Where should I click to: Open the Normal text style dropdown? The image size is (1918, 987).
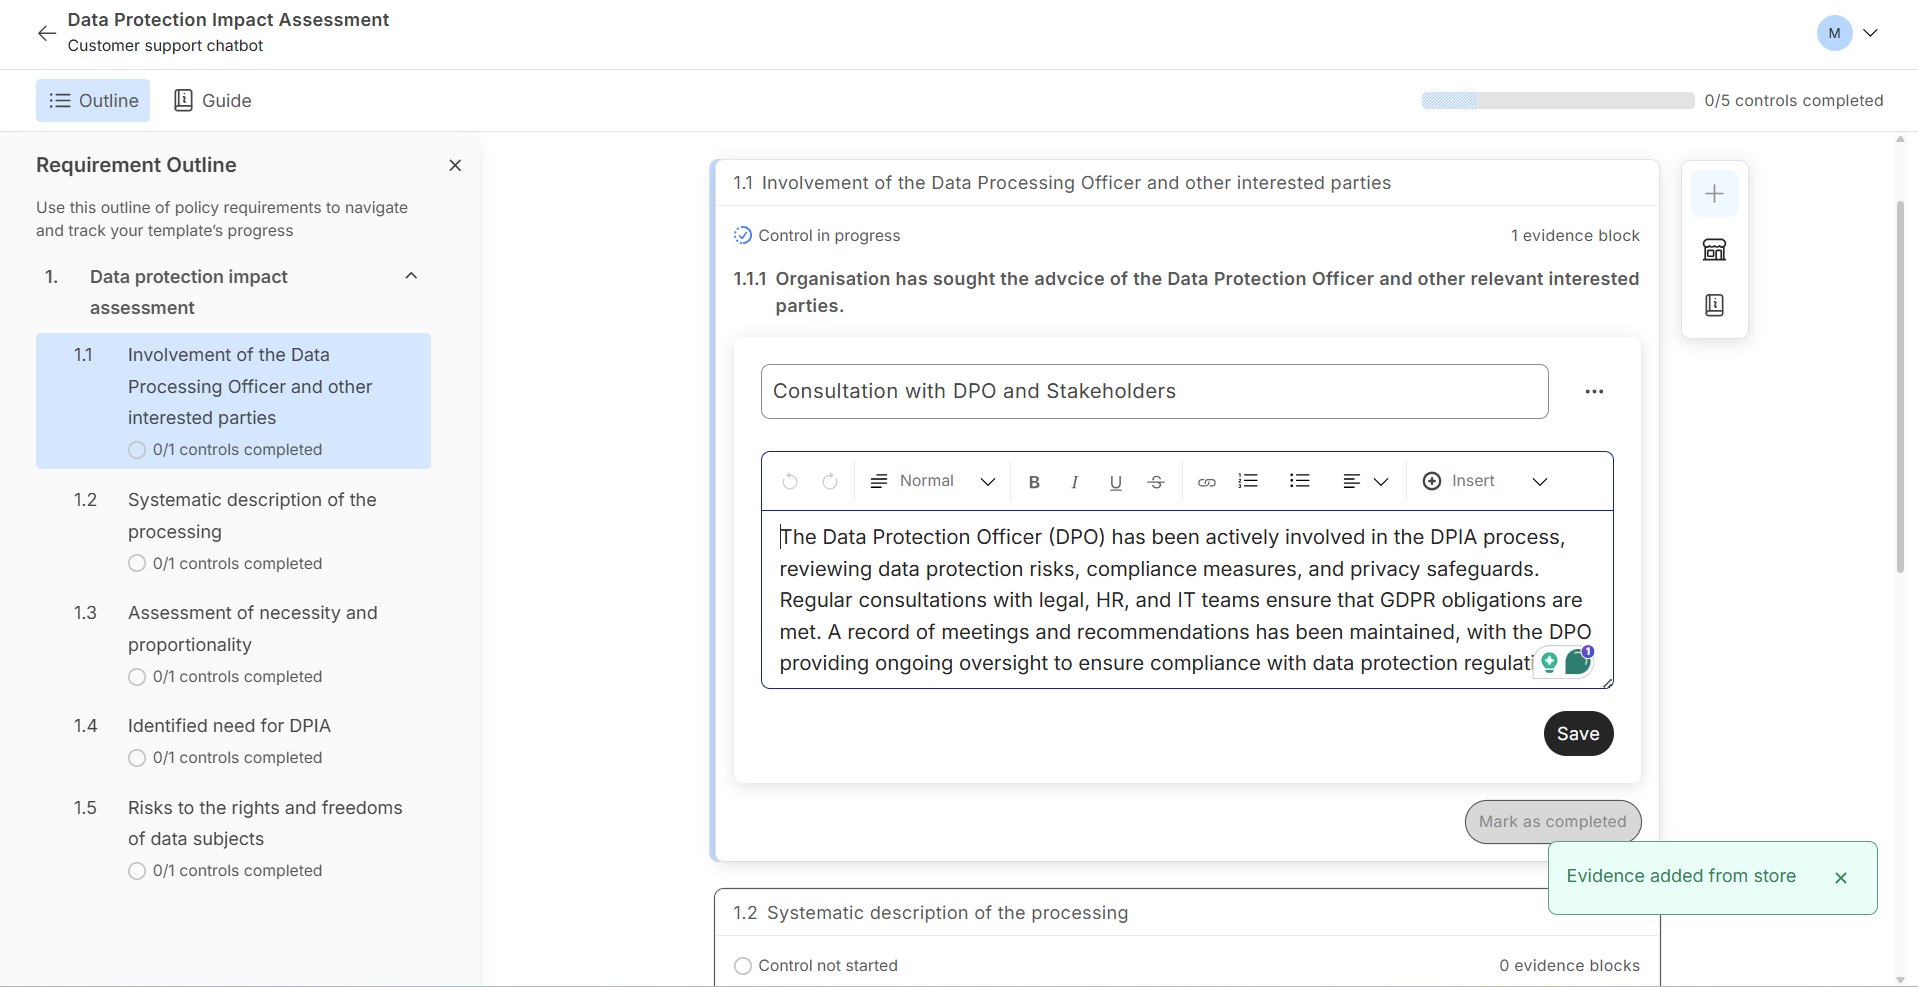point(933,481)
